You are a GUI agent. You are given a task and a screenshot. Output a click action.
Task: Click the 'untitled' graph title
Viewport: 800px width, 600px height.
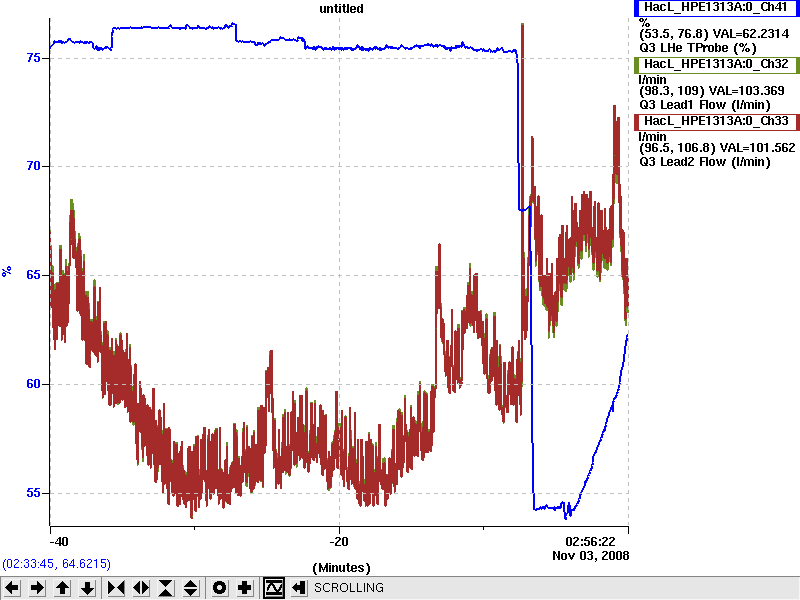(341, 9)
